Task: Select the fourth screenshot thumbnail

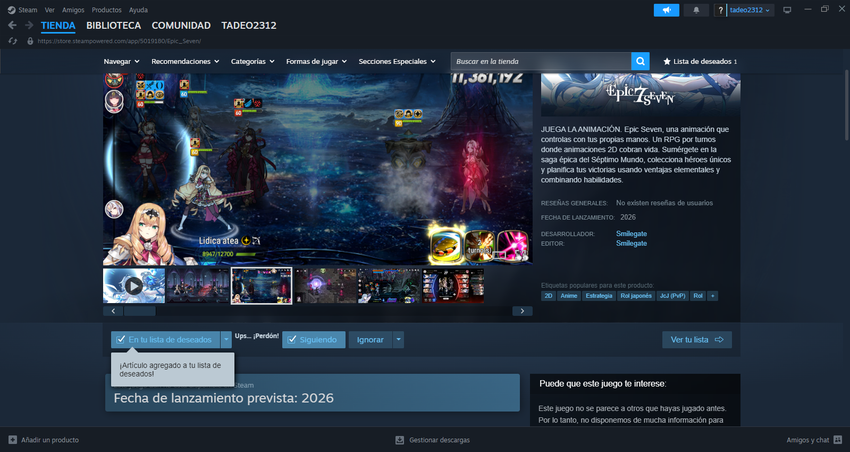Action: [x=325, y=286]
